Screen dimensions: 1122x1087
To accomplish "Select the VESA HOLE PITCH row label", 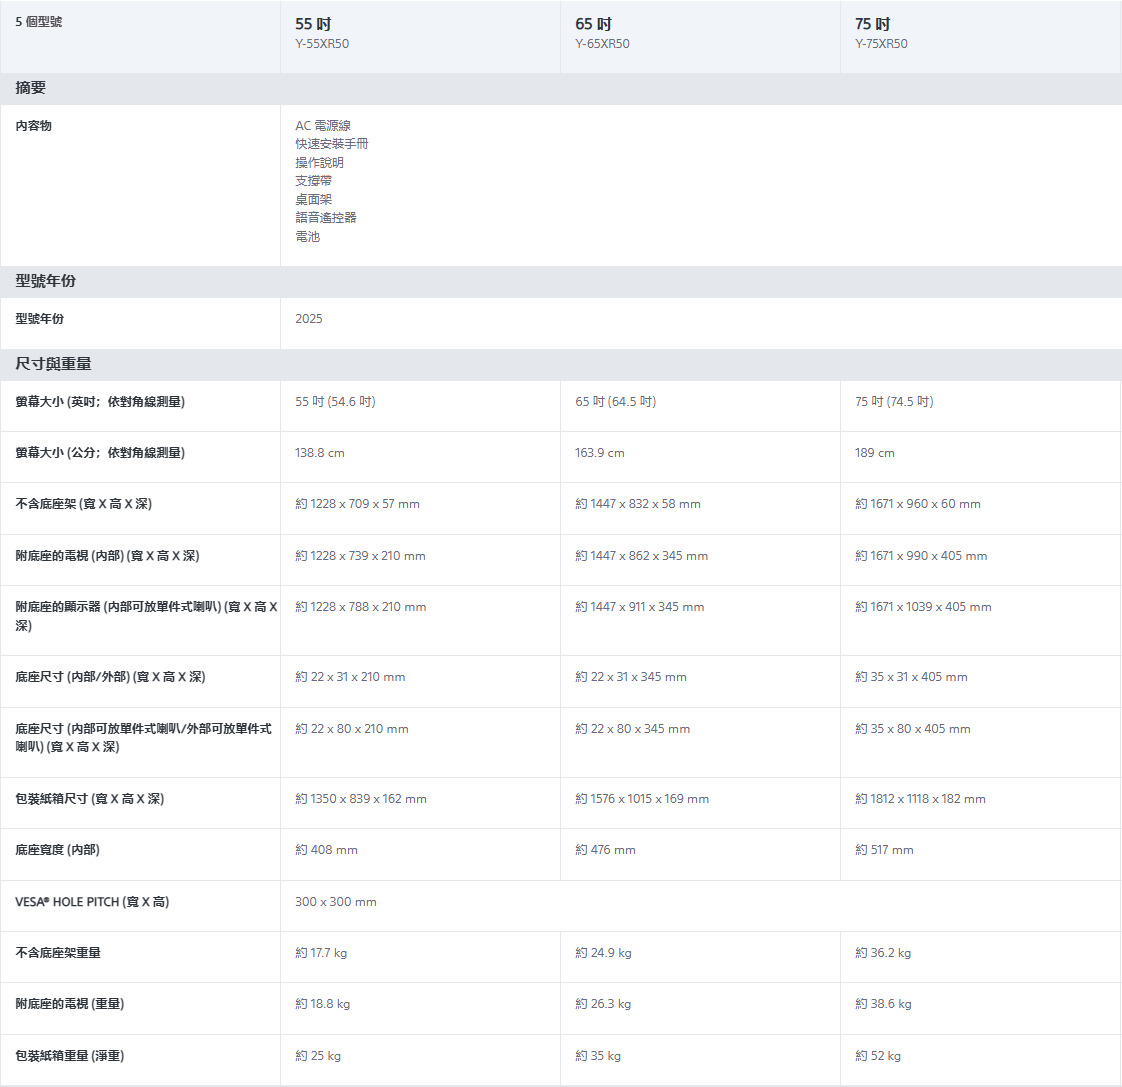I will pyautogui.click(x=92, y=902).
